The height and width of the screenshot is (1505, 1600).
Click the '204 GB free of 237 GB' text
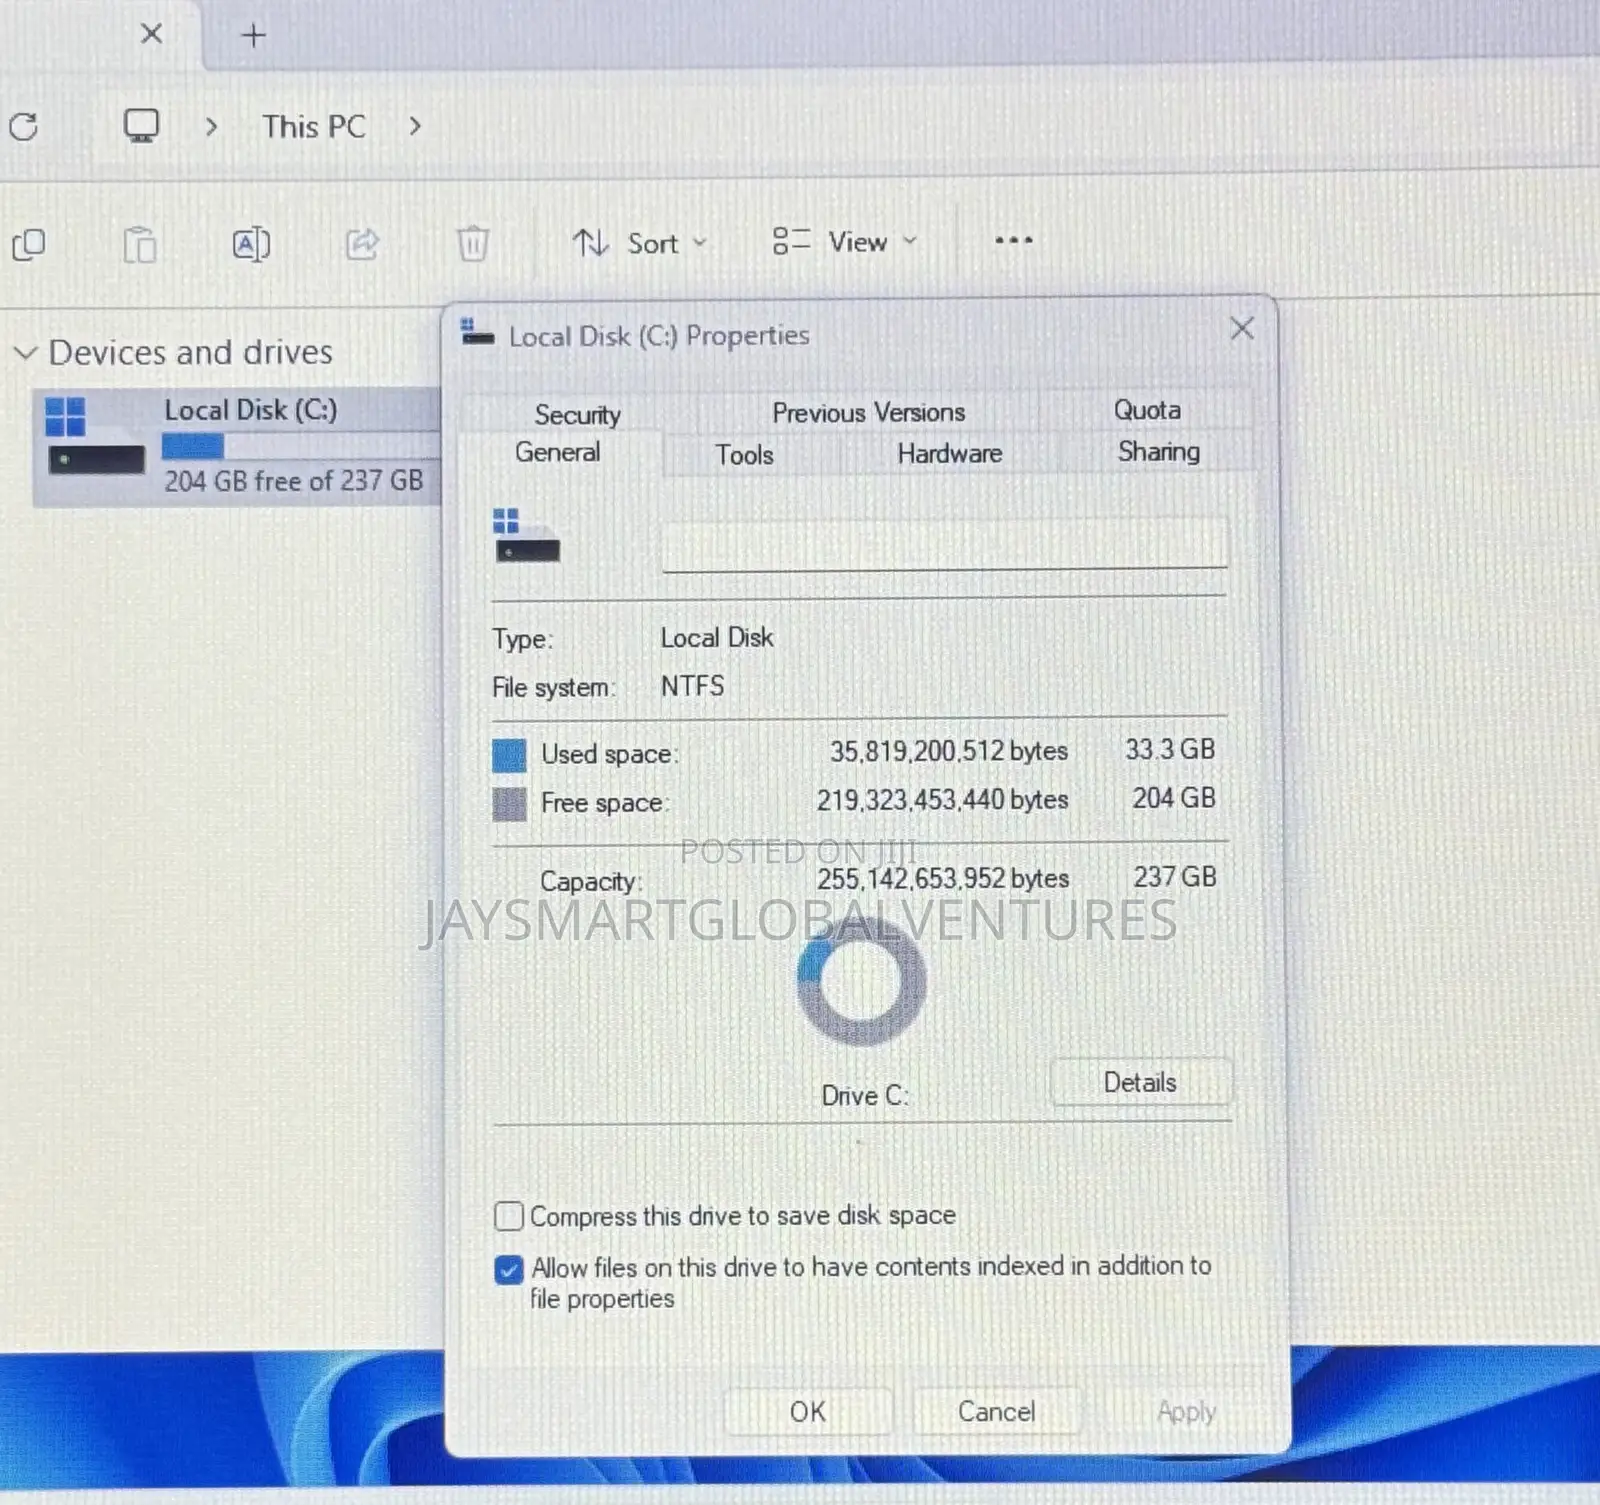point(294,481)
